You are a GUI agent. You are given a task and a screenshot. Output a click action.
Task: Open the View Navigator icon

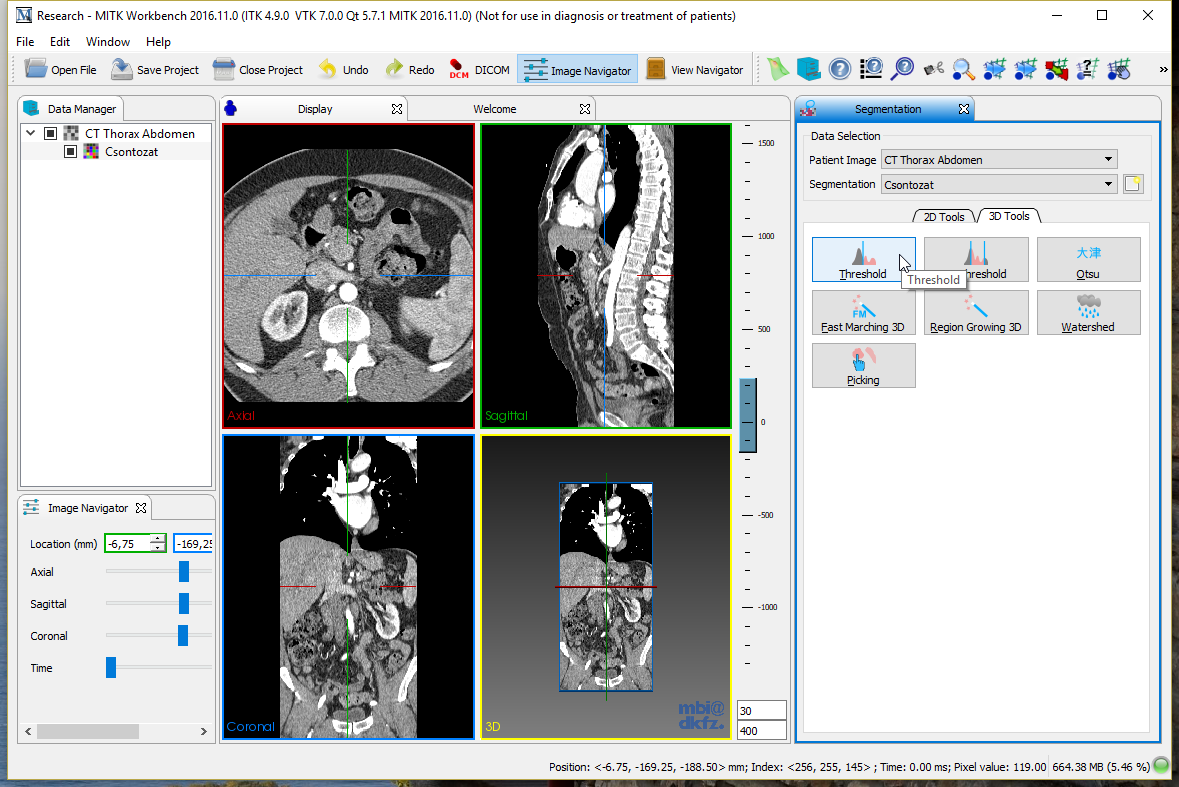(656, 69)
